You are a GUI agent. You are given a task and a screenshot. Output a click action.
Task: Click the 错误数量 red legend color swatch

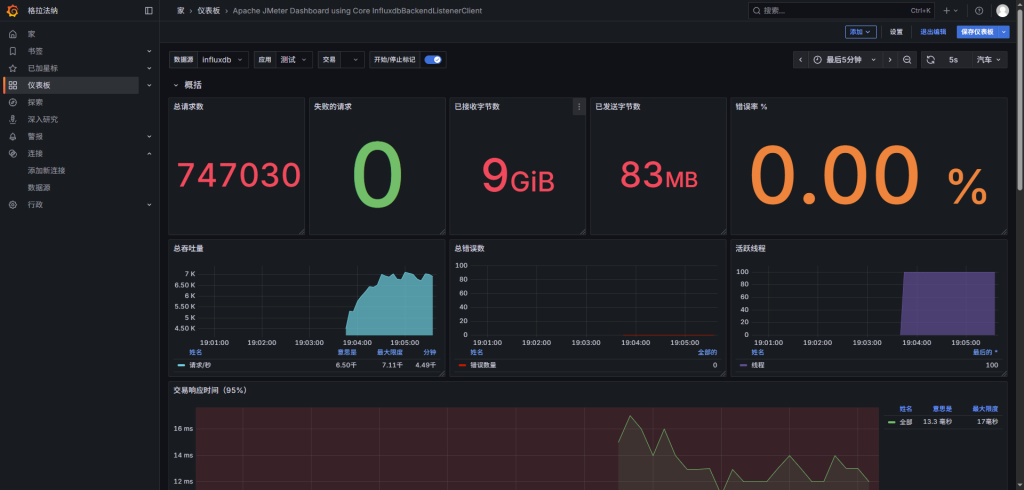[x=461, y=365]
